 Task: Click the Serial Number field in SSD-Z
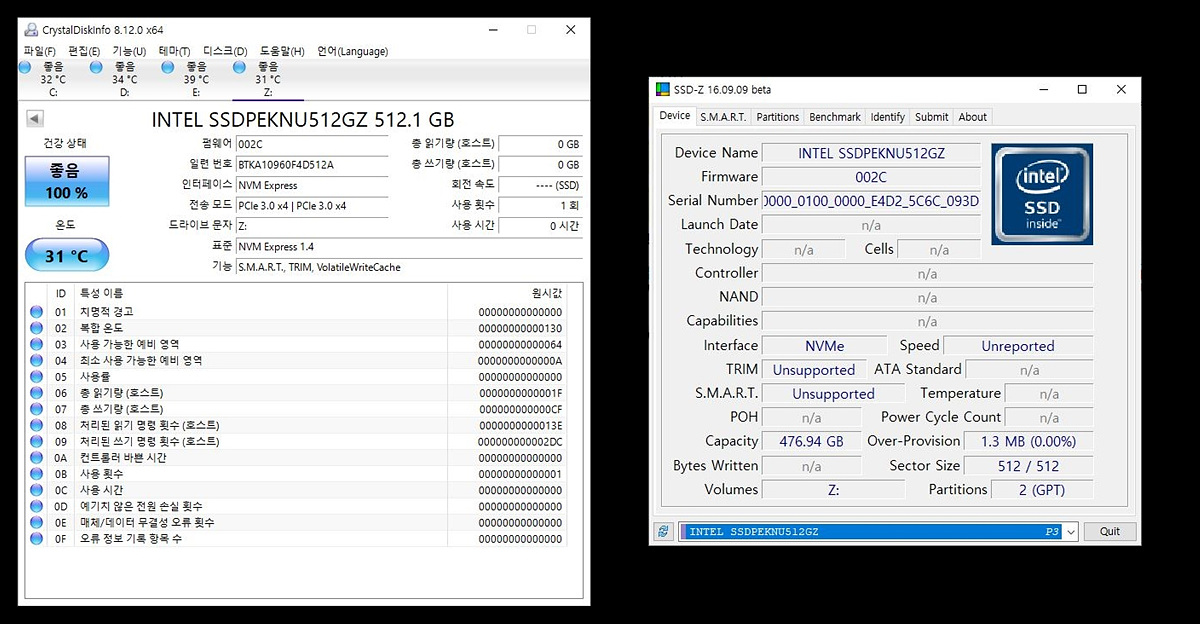click(871, 201)
